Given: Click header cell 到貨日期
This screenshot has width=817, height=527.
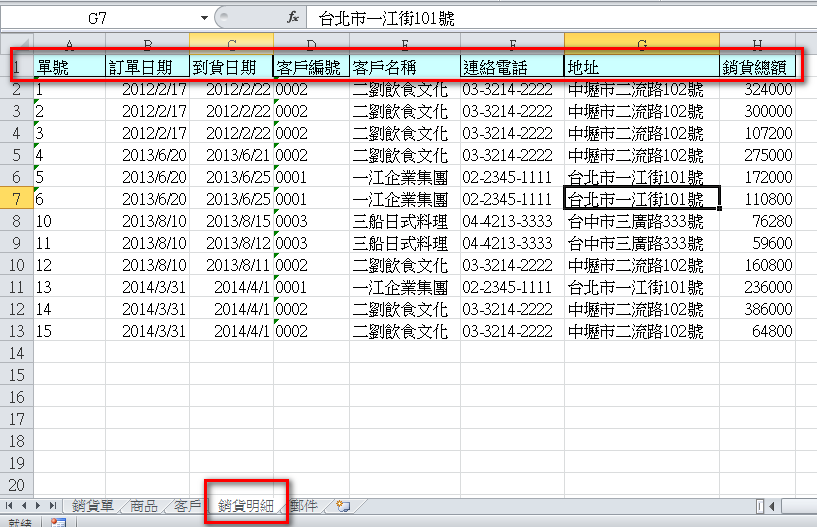Looking at the screenshot, I should [231, 67].
